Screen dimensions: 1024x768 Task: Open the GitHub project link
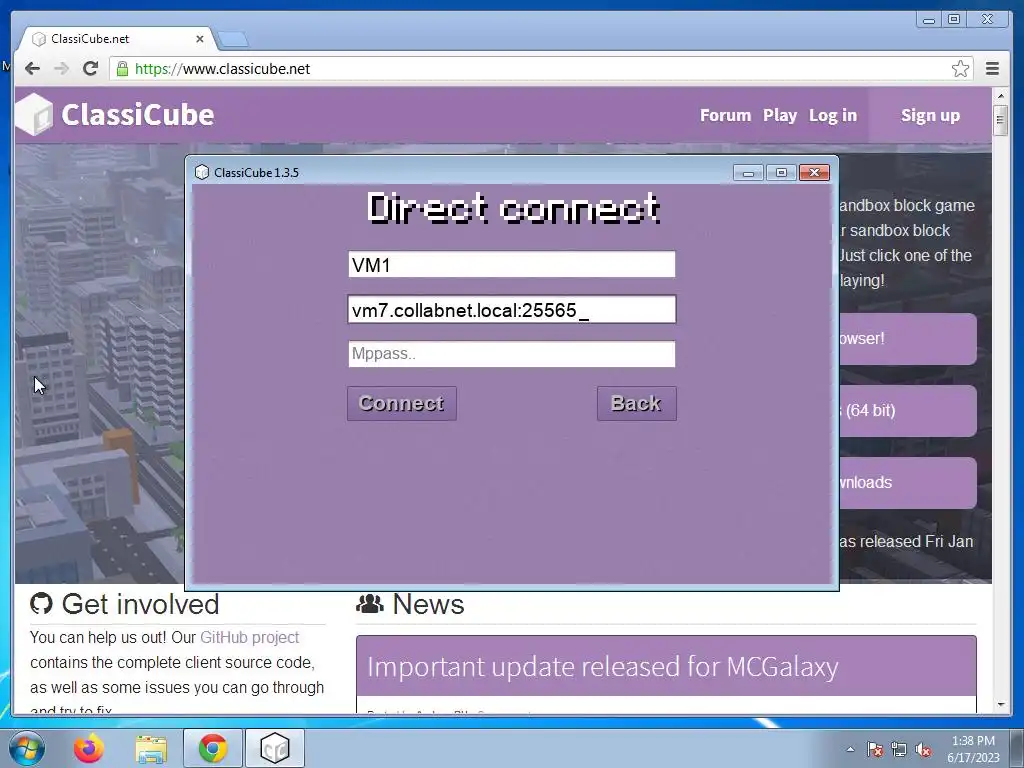pos(249,637)
